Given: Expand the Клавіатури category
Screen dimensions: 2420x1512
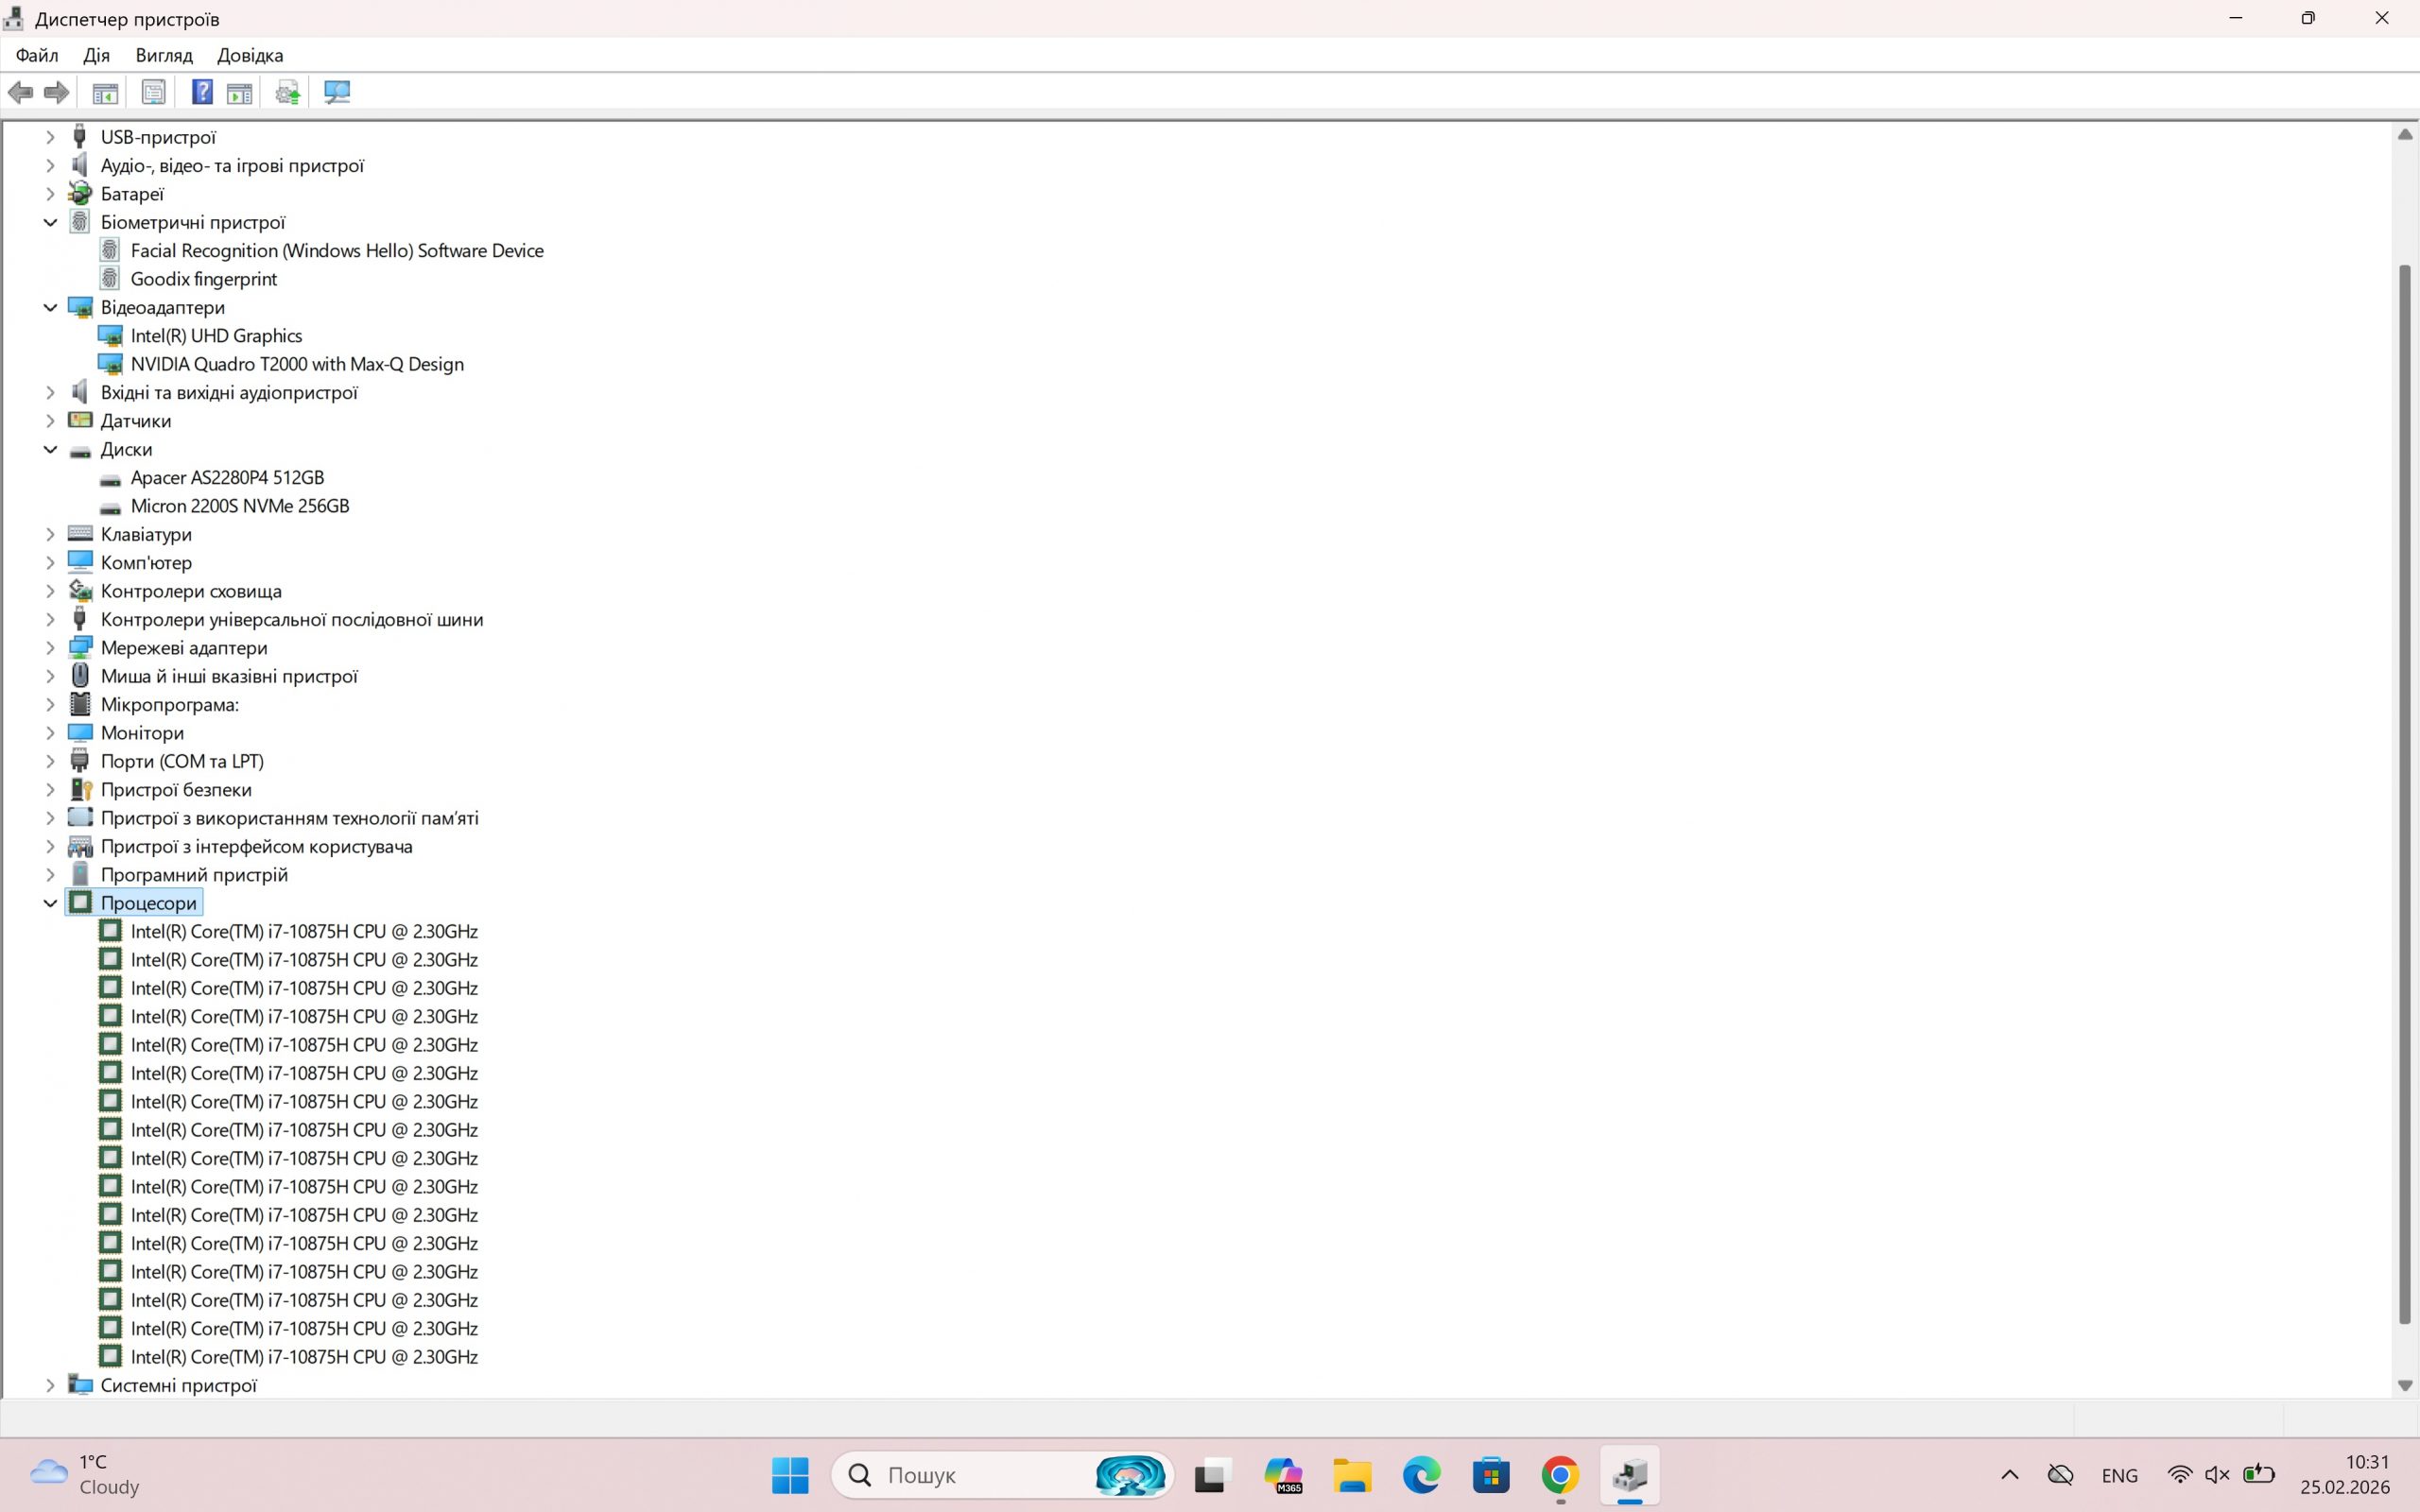Looking at the screenshot, I should [50, 534].
